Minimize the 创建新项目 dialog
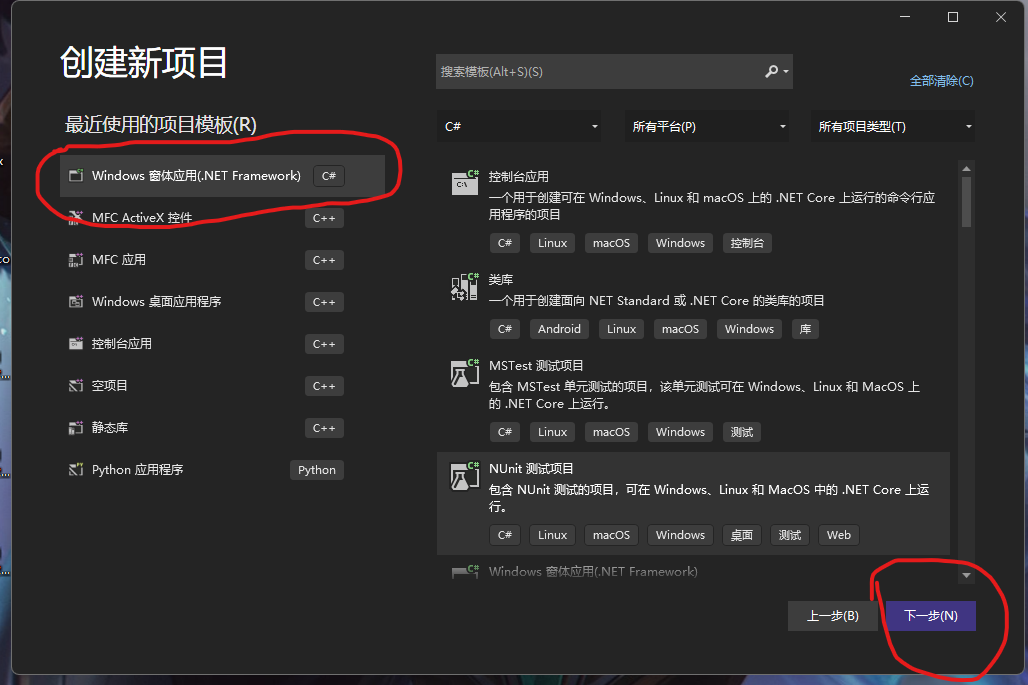 (905, 17)
